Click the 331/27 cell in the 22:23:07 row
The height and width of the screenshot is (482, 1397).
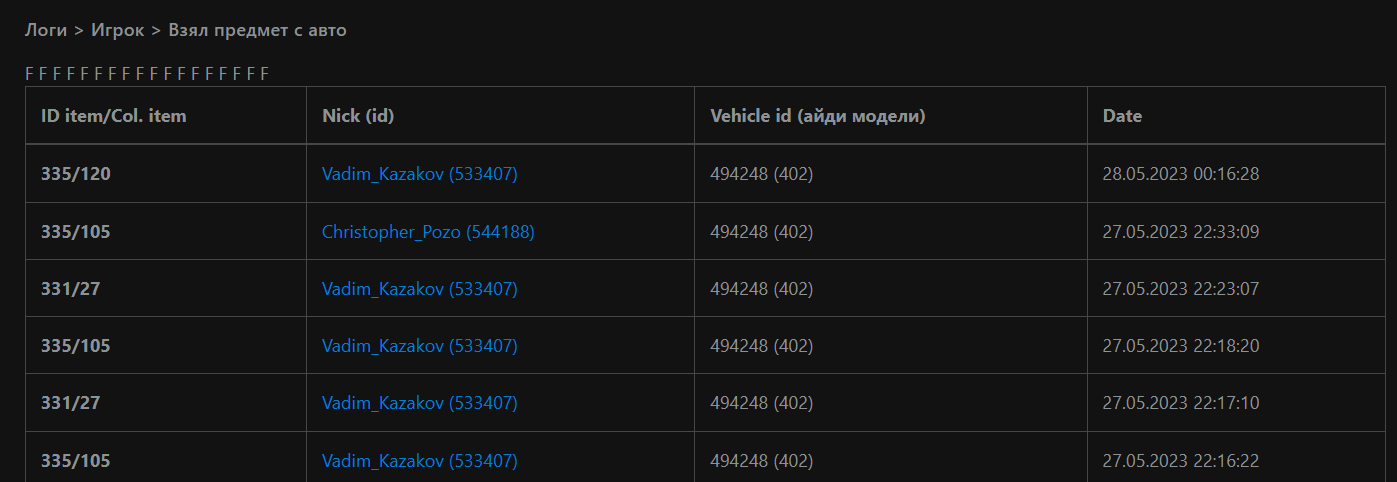[70, 289]
